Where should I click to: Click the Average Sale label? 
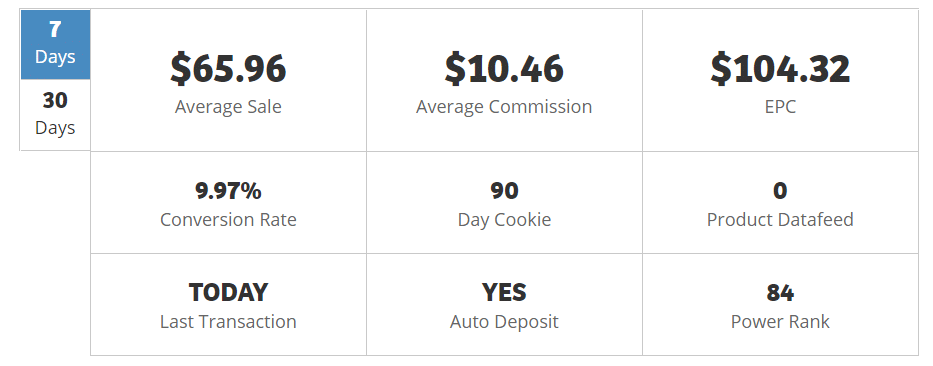tap(228, 107)
